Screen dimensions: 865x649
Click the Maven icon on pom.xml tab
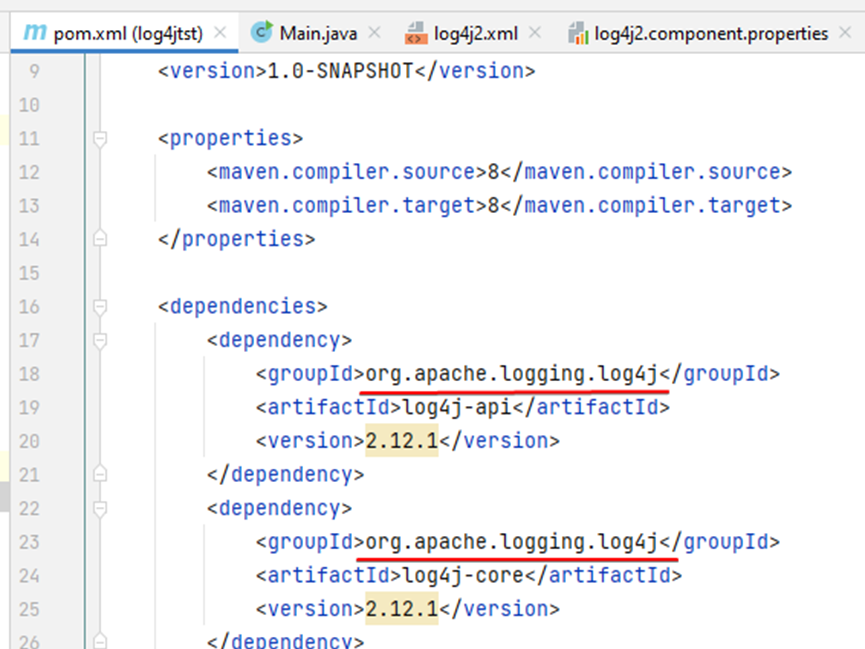pyautogui.click(x=35, y=32)
